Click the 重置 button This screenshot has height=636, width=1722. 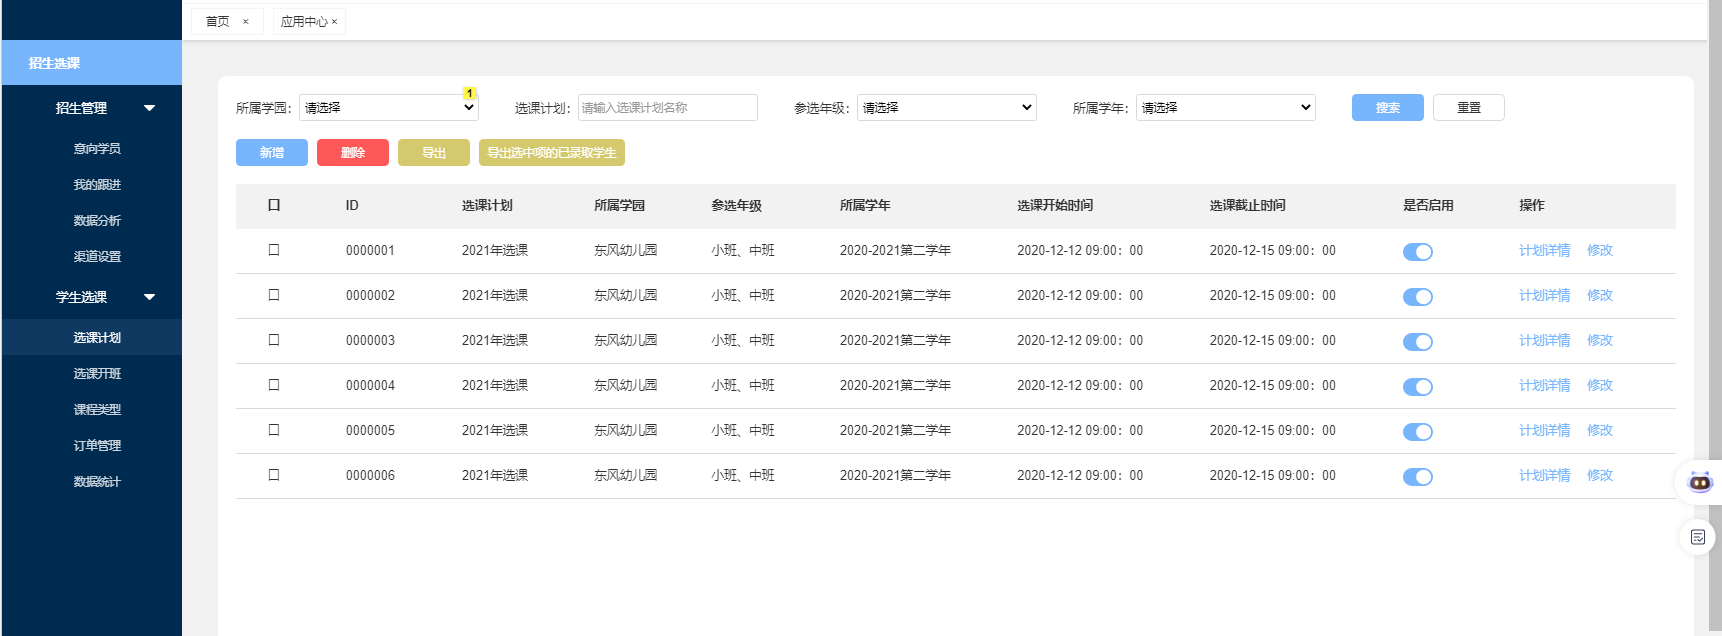coord(1469,107)
